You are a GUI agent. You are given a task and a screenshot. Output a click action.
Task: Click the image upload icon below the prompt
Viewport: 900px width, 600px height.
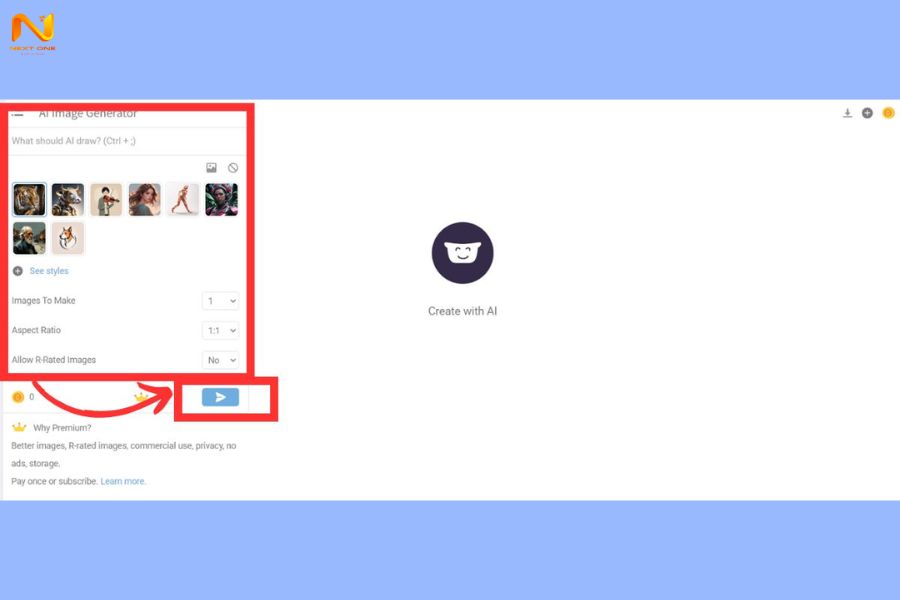(211, 168)
